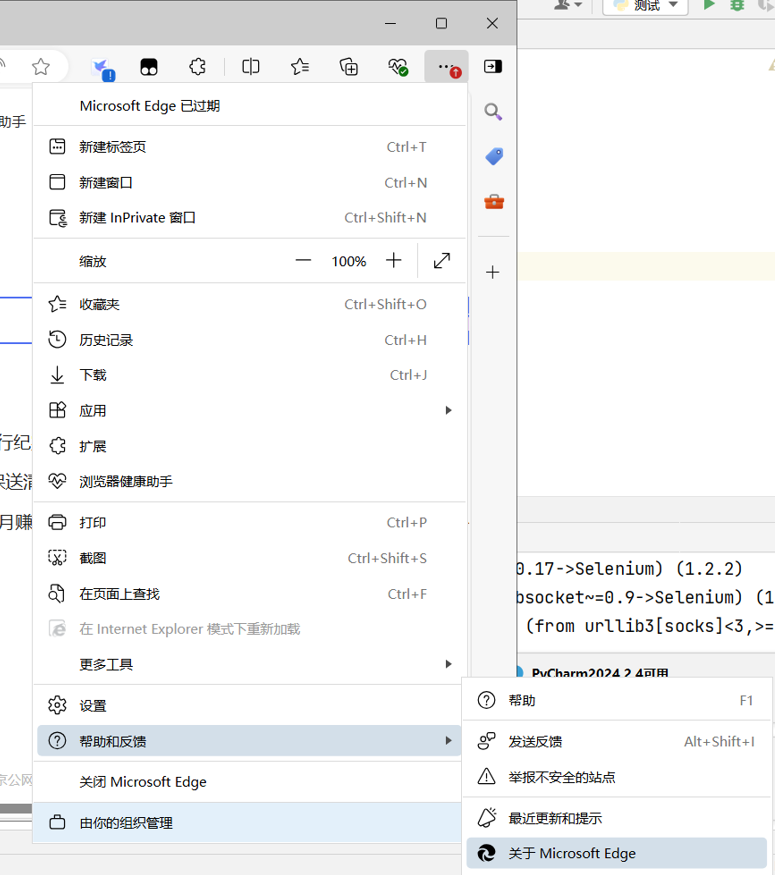Open 帮助 in the submenu

point(617,700)
